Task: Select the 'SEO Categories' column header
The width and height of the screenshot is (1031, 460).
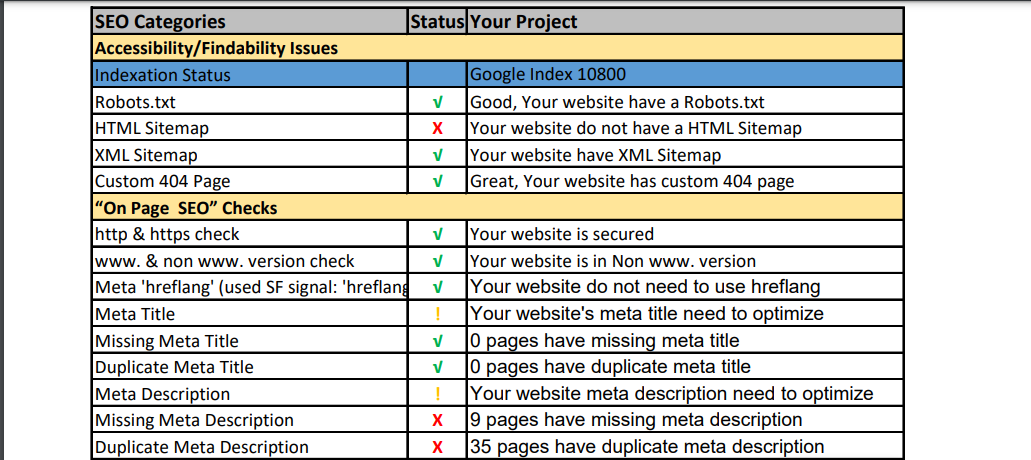Action: point(160,22)
